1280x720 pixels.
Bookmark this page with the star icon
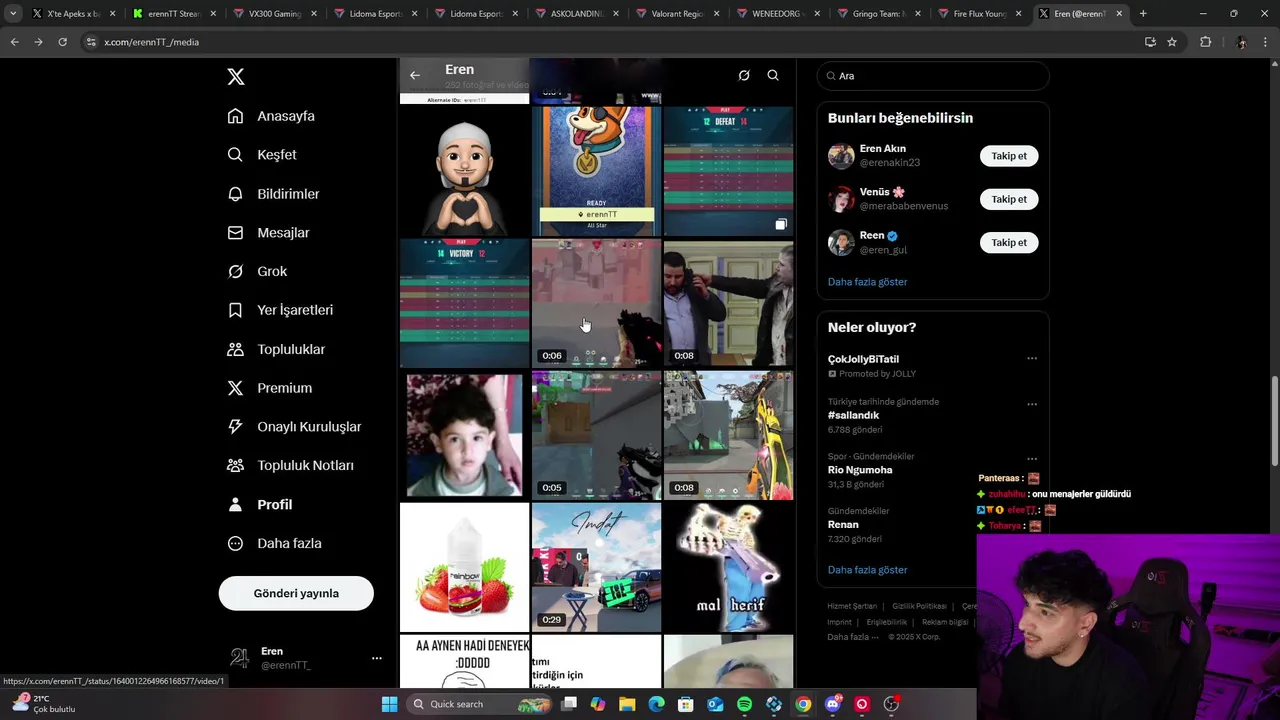pos(1172,42)
